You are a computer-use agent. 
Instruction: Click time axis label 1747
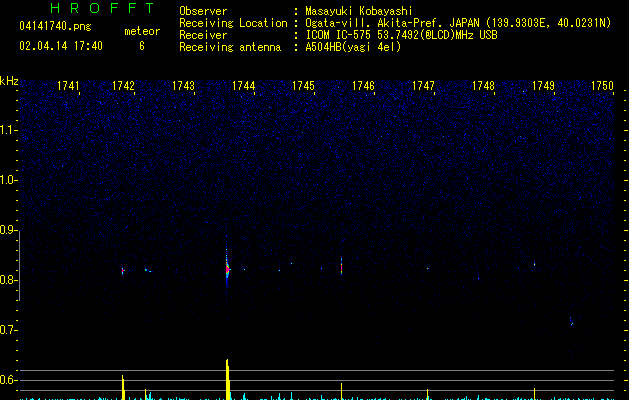424,86
